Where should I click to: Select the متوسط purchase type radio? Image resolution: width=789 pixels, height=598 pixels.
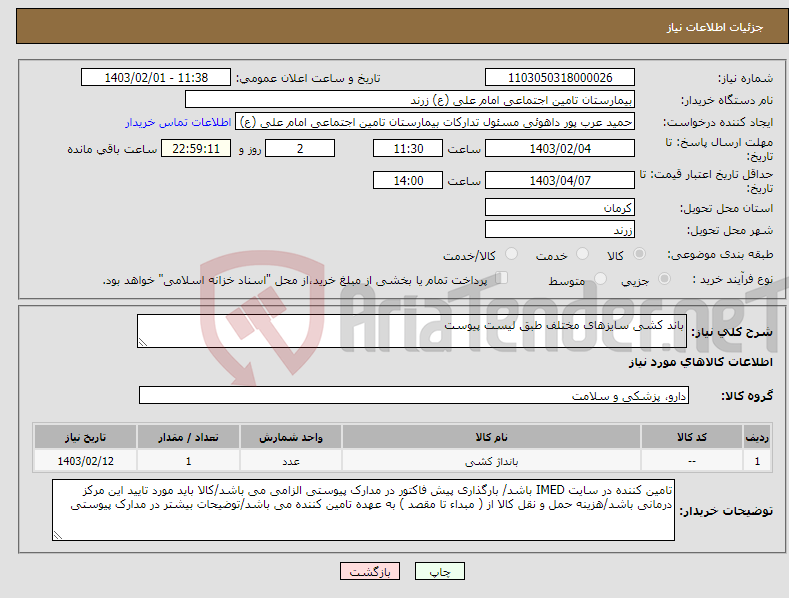point(600,278)
